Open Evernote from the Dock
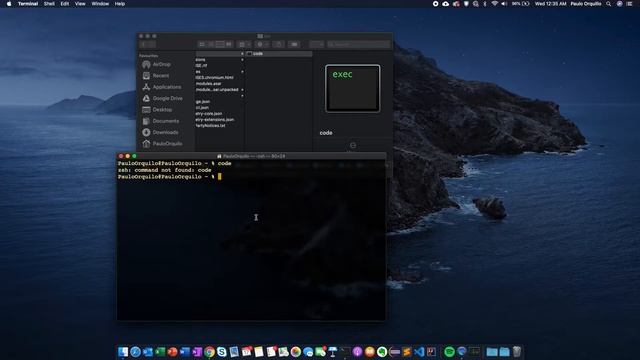 point(382,352)
